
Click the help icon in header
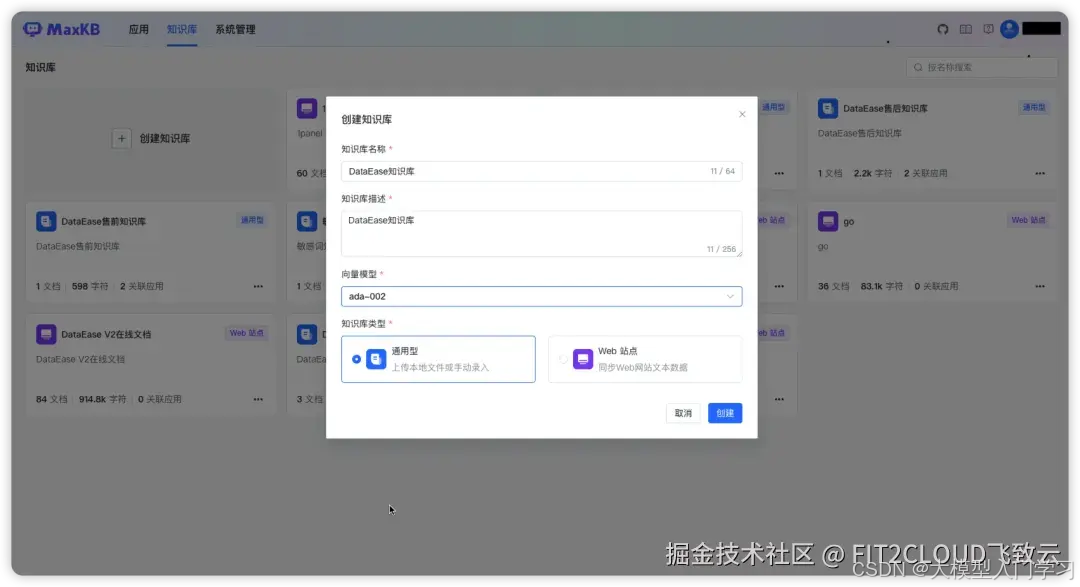[988, 29]
